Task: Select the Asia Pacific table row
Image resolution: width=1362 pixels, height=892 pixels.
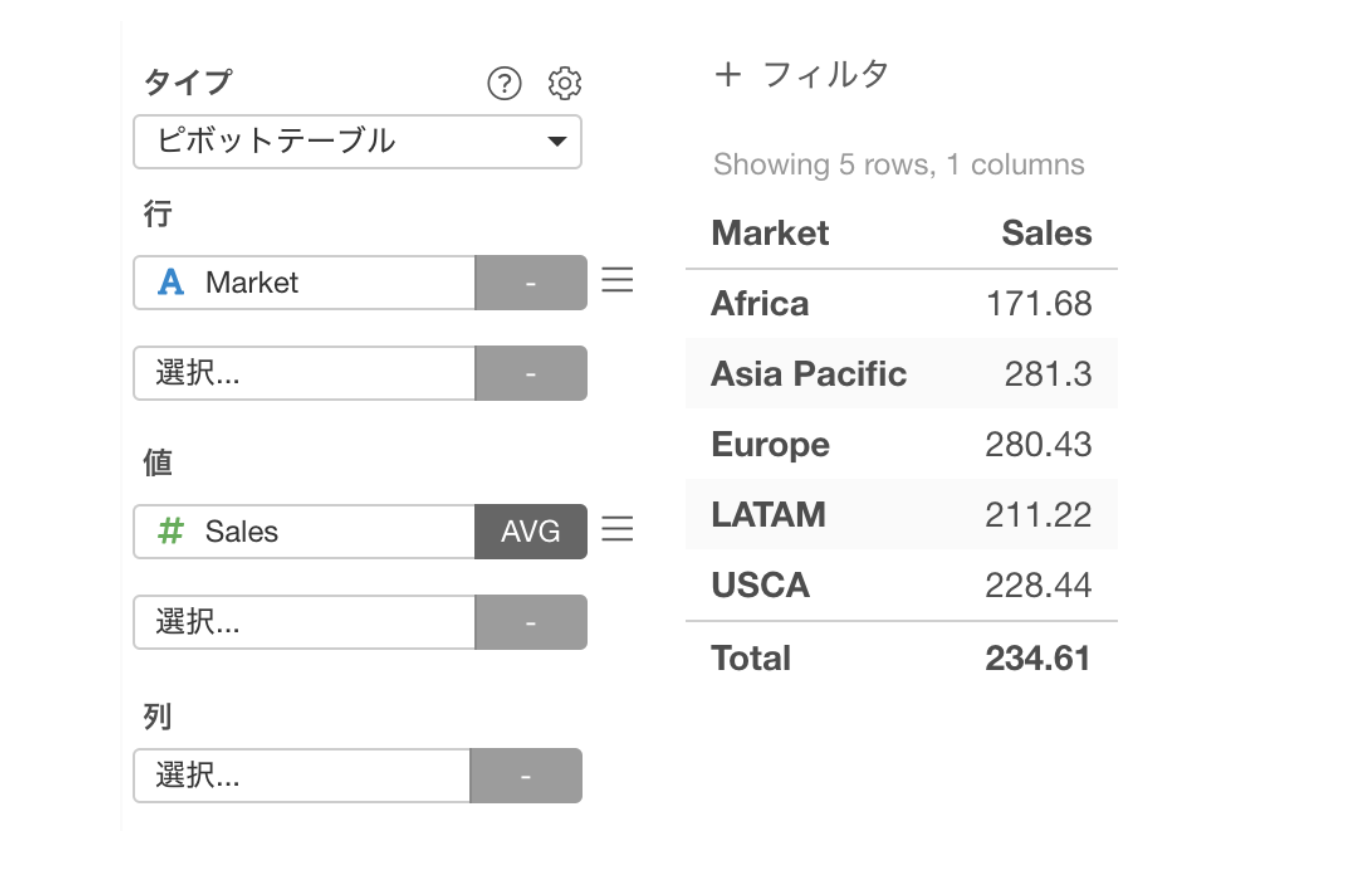Action: [901, 373]
